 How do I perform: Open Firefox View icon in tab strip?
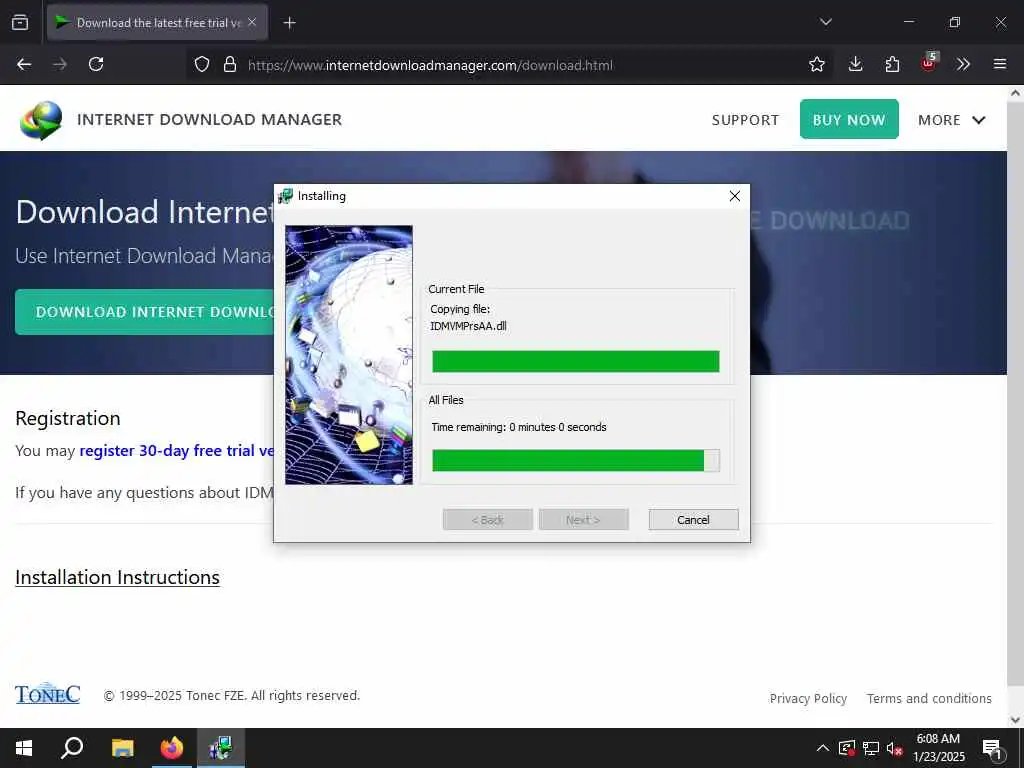20,22
